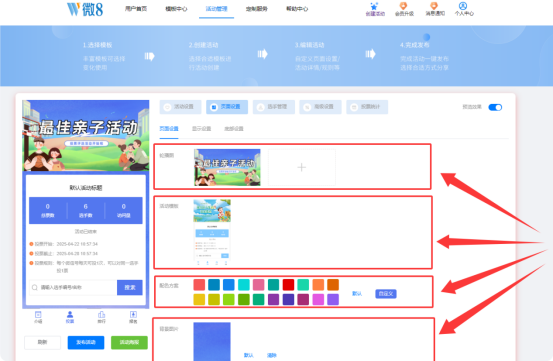Pick the coral red color swatch
553x361 pixels.
pos(199,284)
